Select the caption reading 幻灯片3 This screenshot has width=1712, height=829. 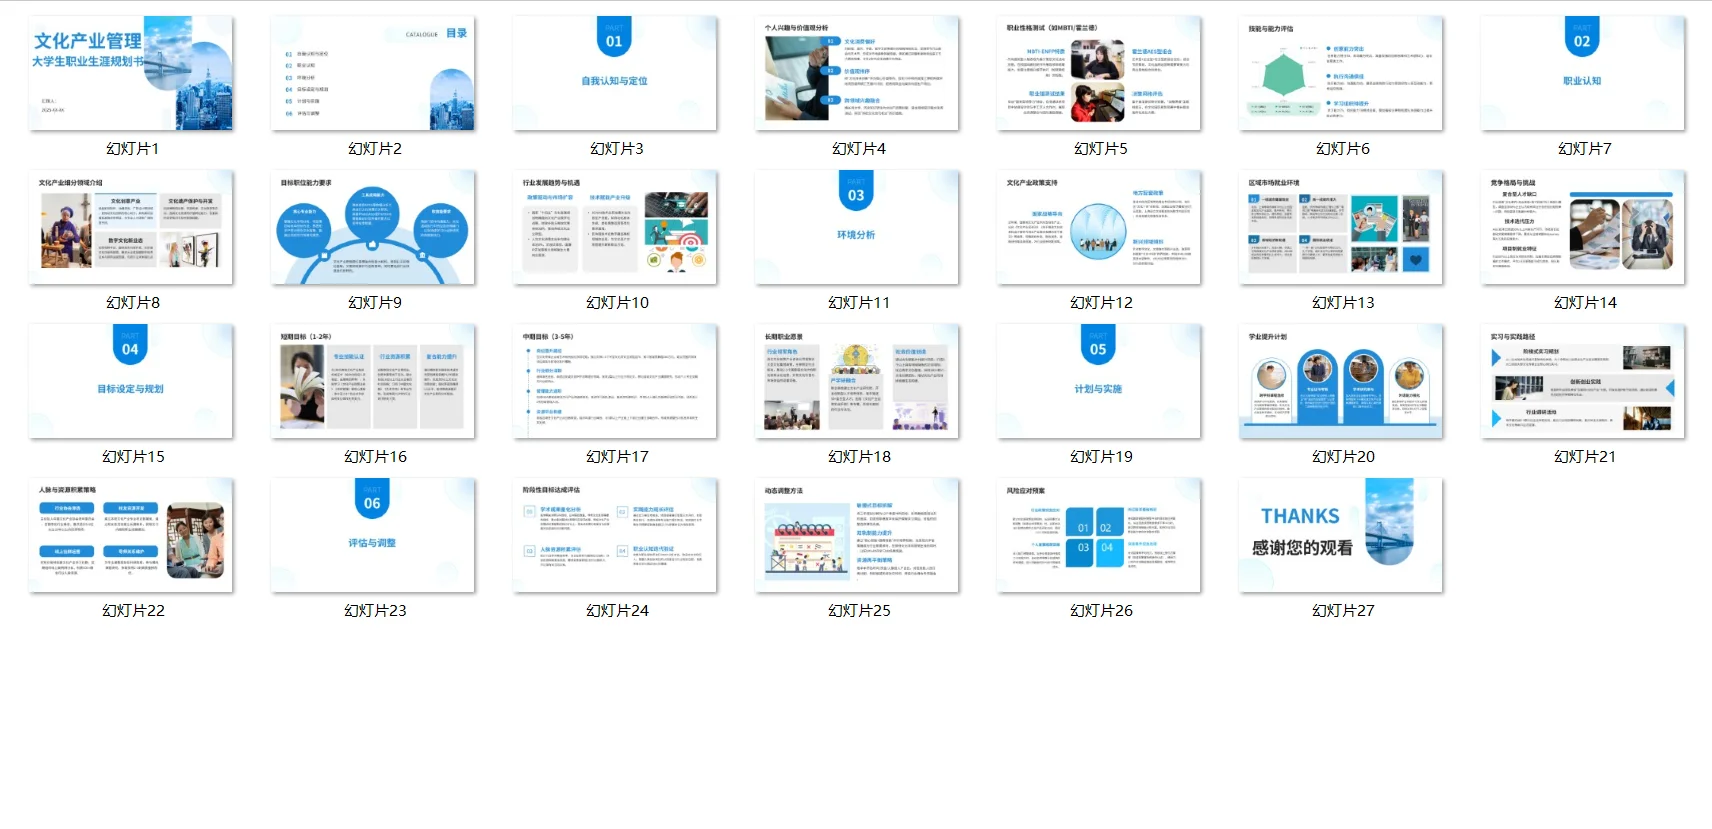point(617,149)
